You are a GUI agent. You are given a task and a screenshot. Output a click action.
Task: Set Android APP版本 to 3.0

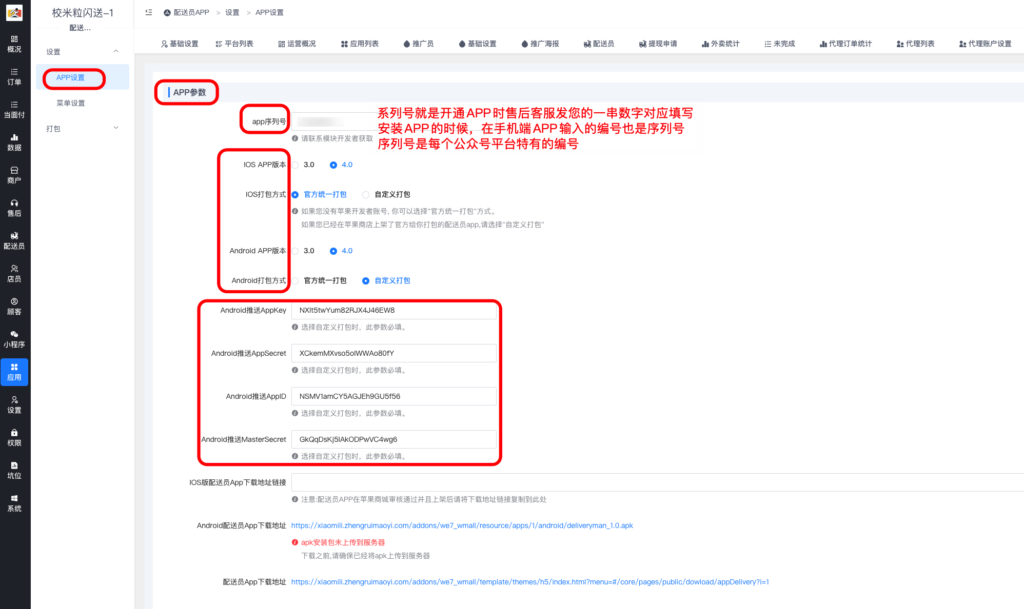[x=296, y=251]
